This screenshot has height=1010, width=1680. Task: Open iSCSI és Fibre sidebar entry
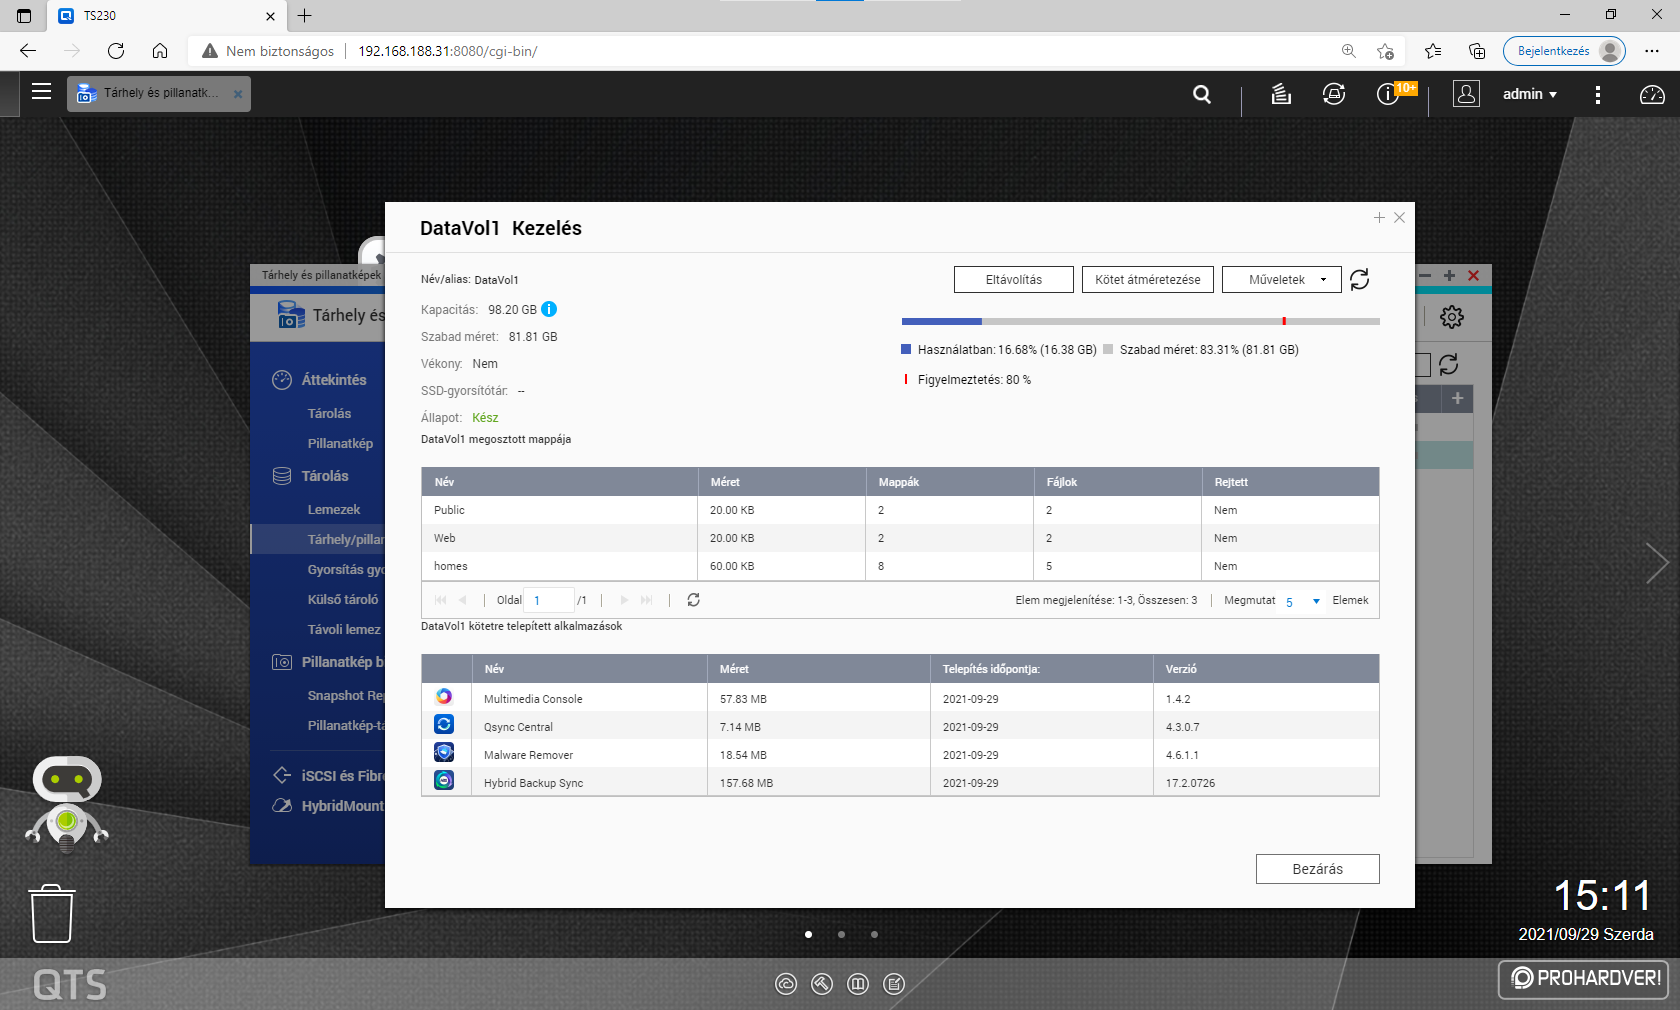[342, 776]
